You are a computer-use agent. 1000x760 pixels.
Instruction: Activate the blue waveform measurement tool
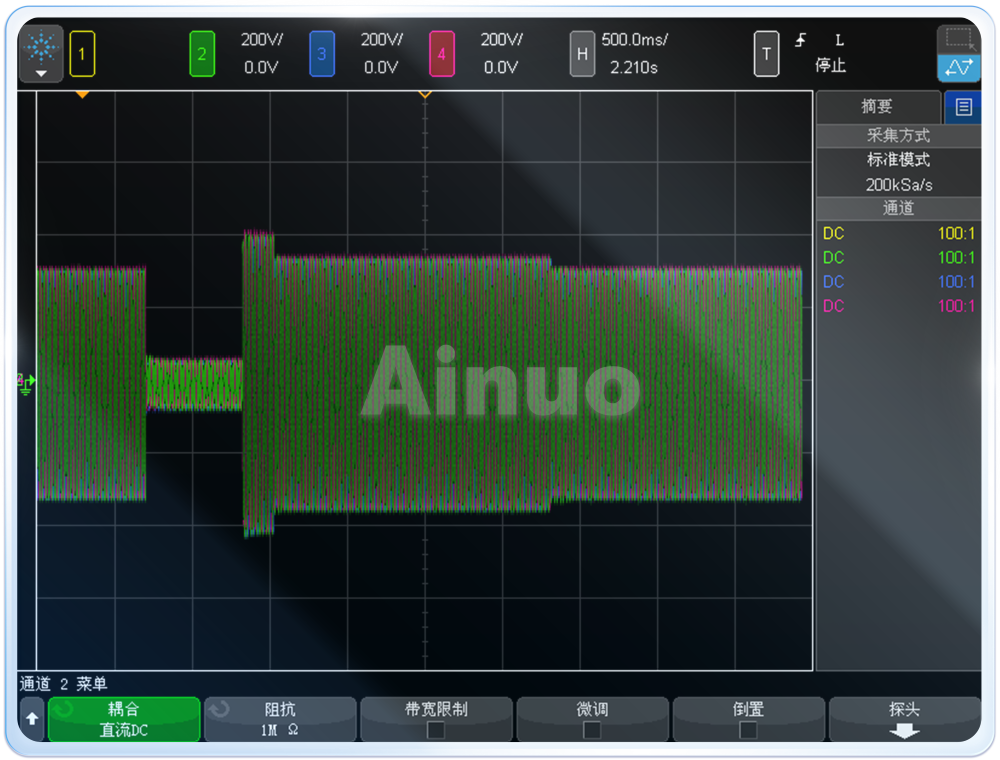(959, 68)
